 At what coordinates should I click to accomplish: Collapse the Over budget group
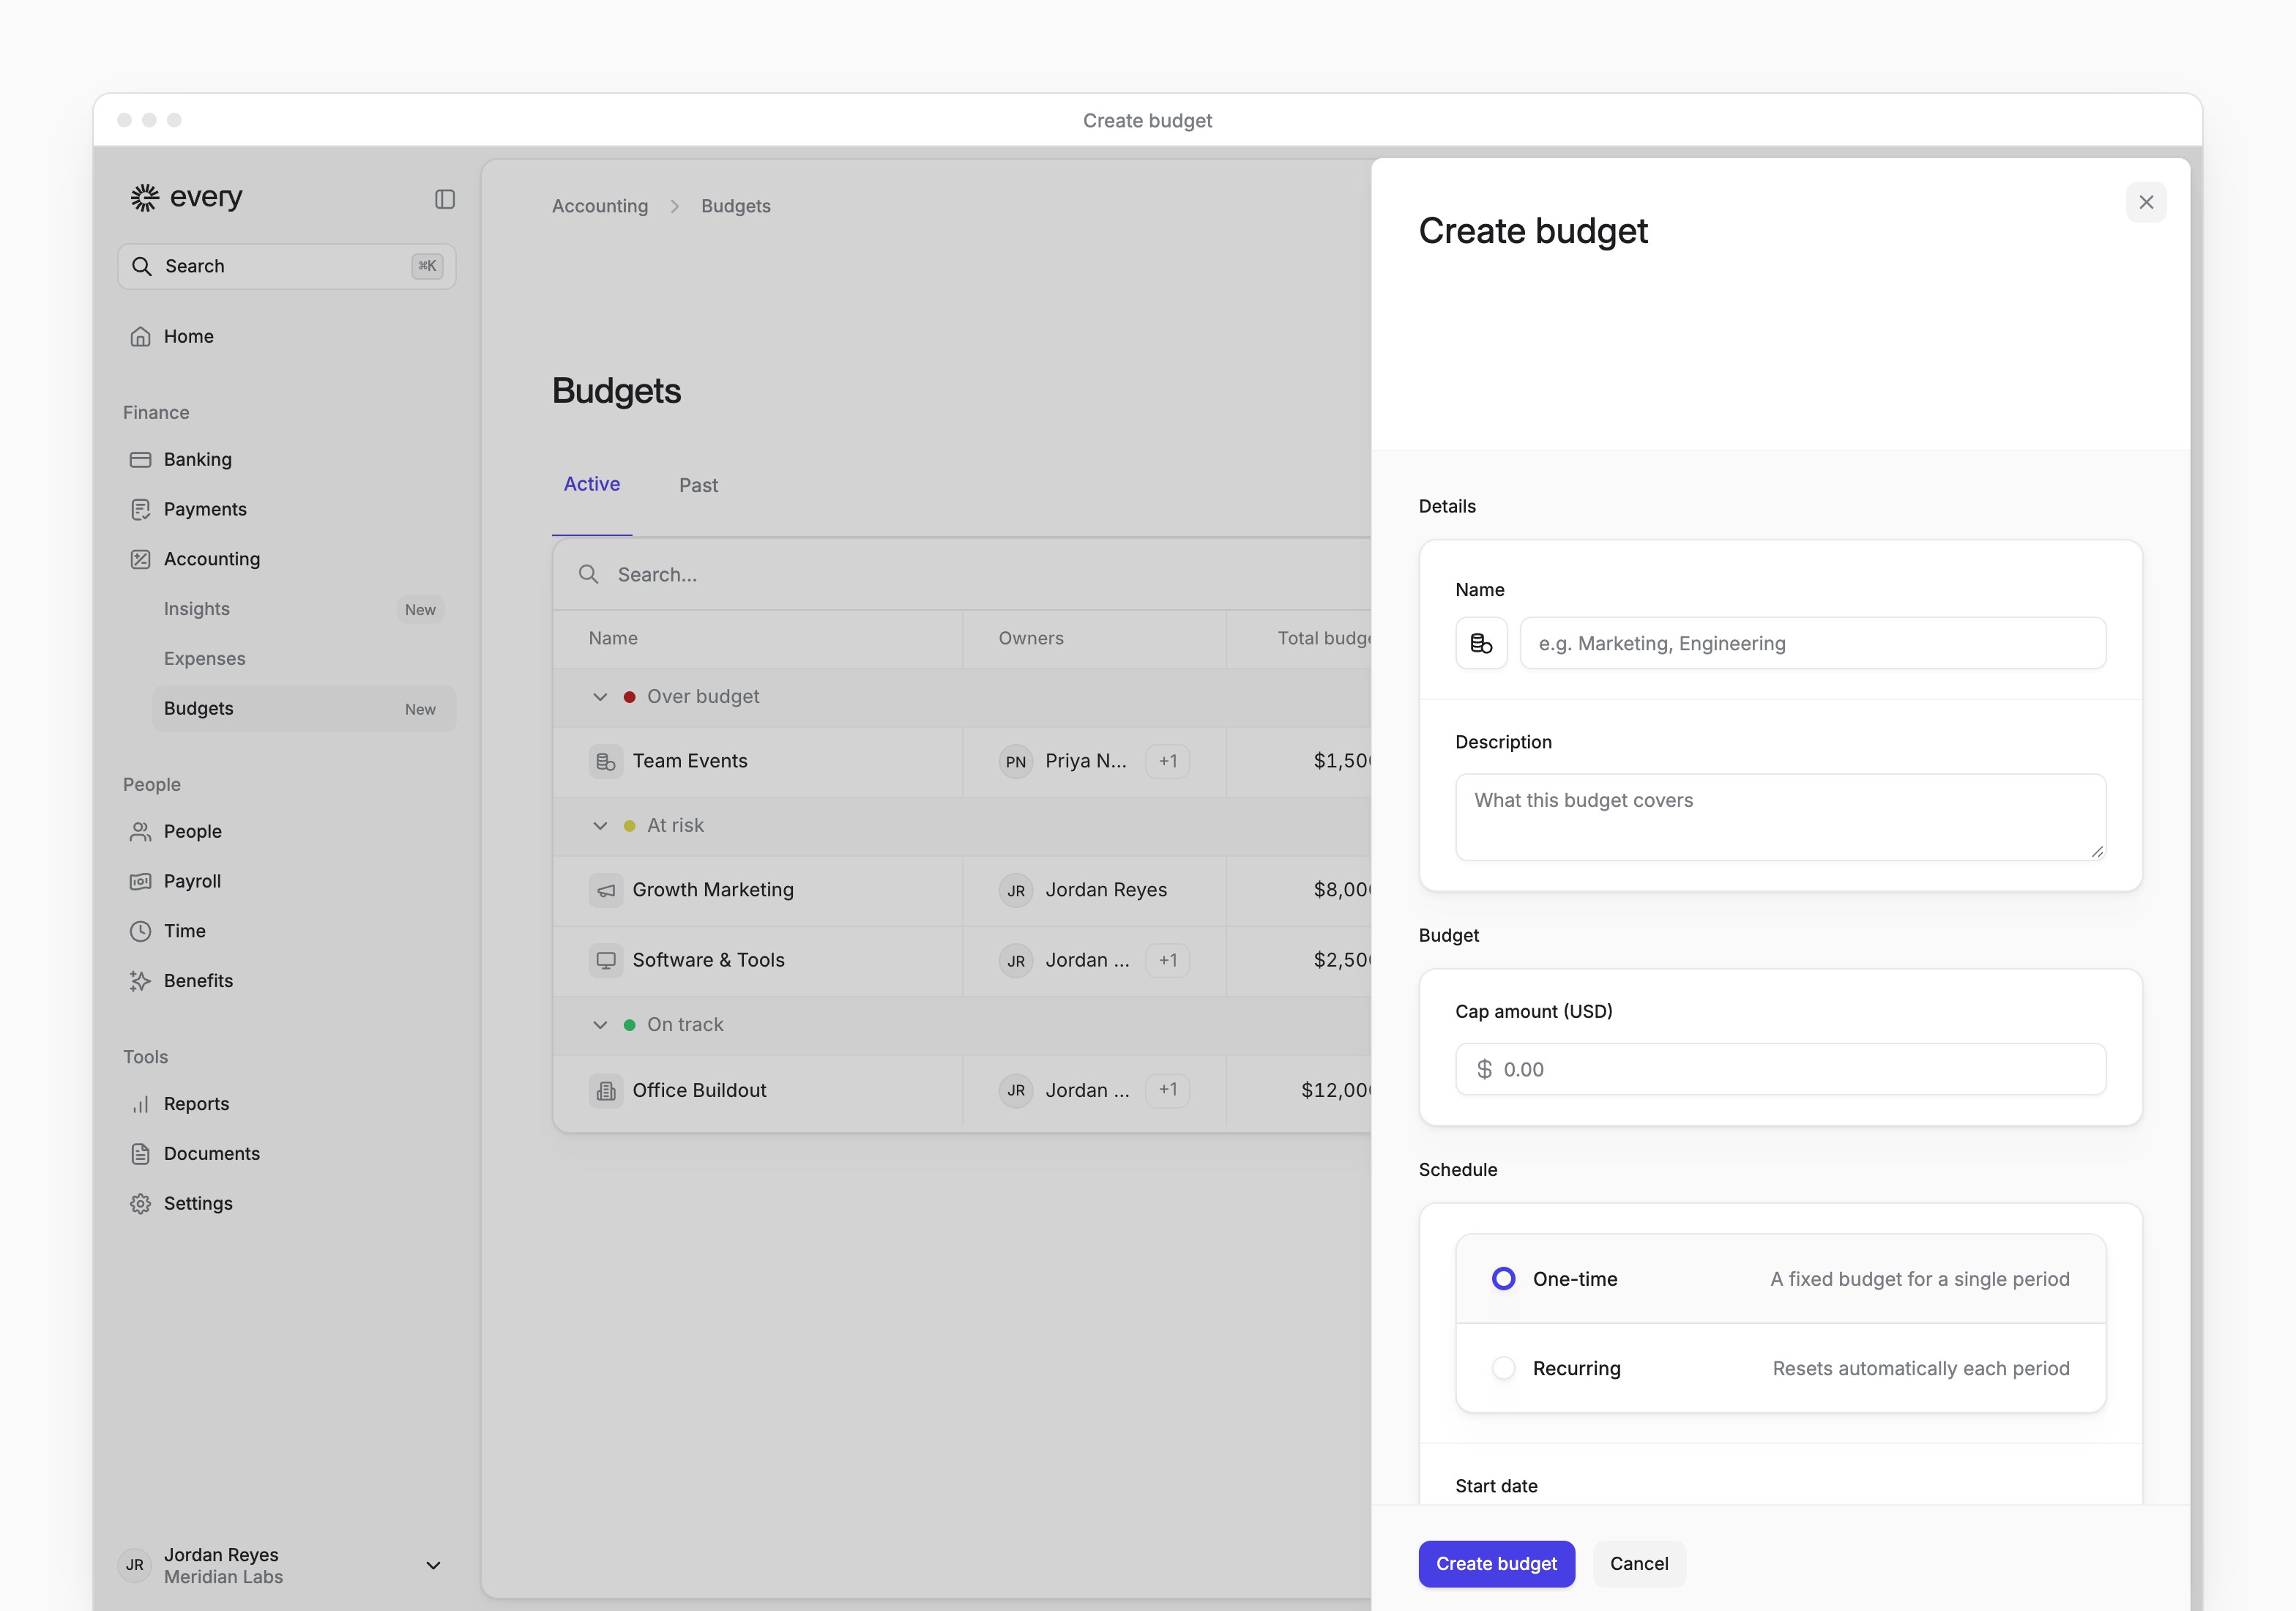coord(600,697)
